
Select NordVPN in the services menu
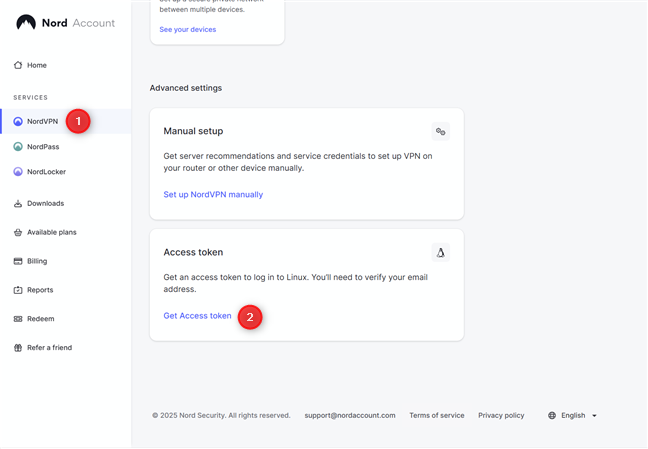point(42,122)
